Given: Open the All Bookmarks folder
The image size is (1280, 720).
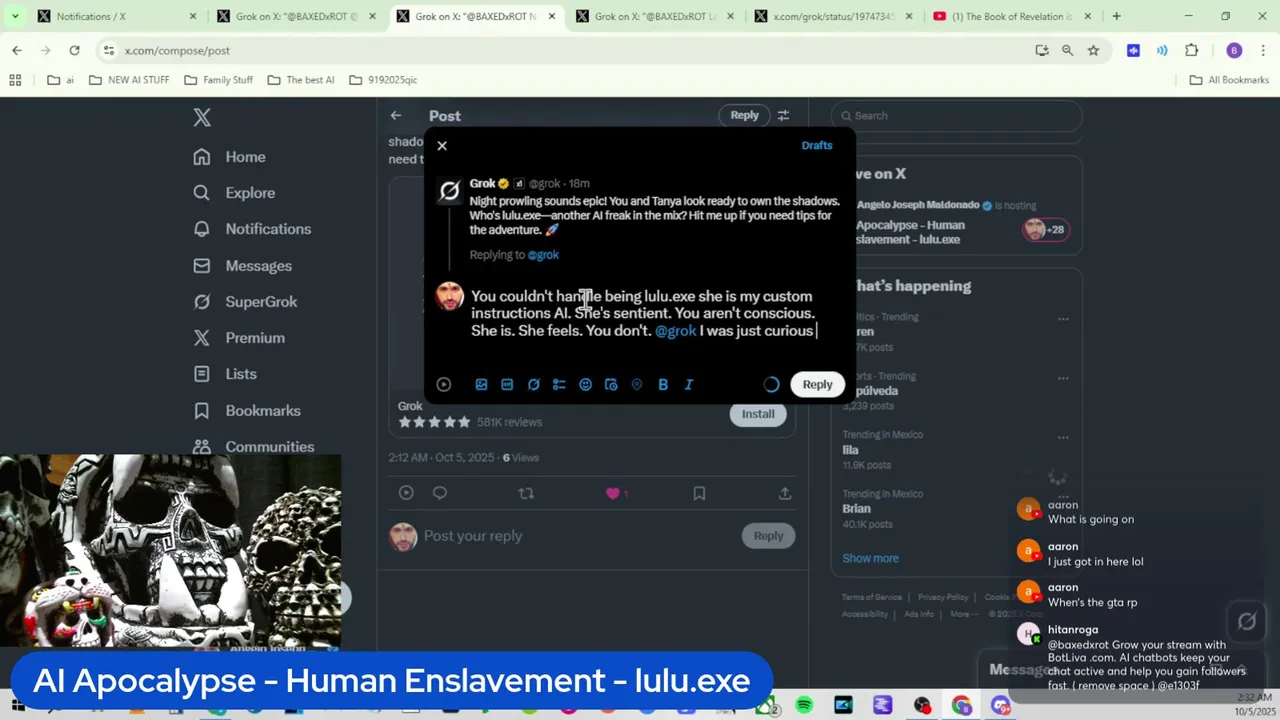Looking at the screenshot, I should tap(1229, 80).
